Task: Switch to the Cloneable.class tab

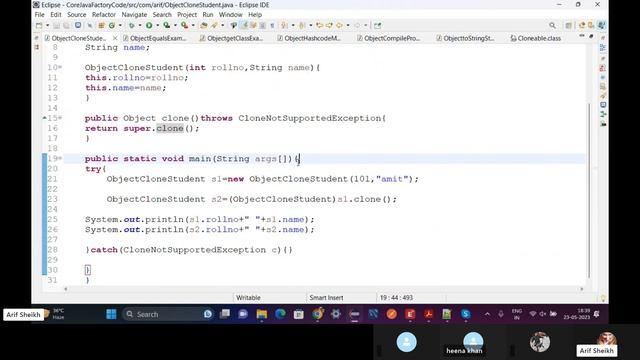Action: [x=536, y=38]
